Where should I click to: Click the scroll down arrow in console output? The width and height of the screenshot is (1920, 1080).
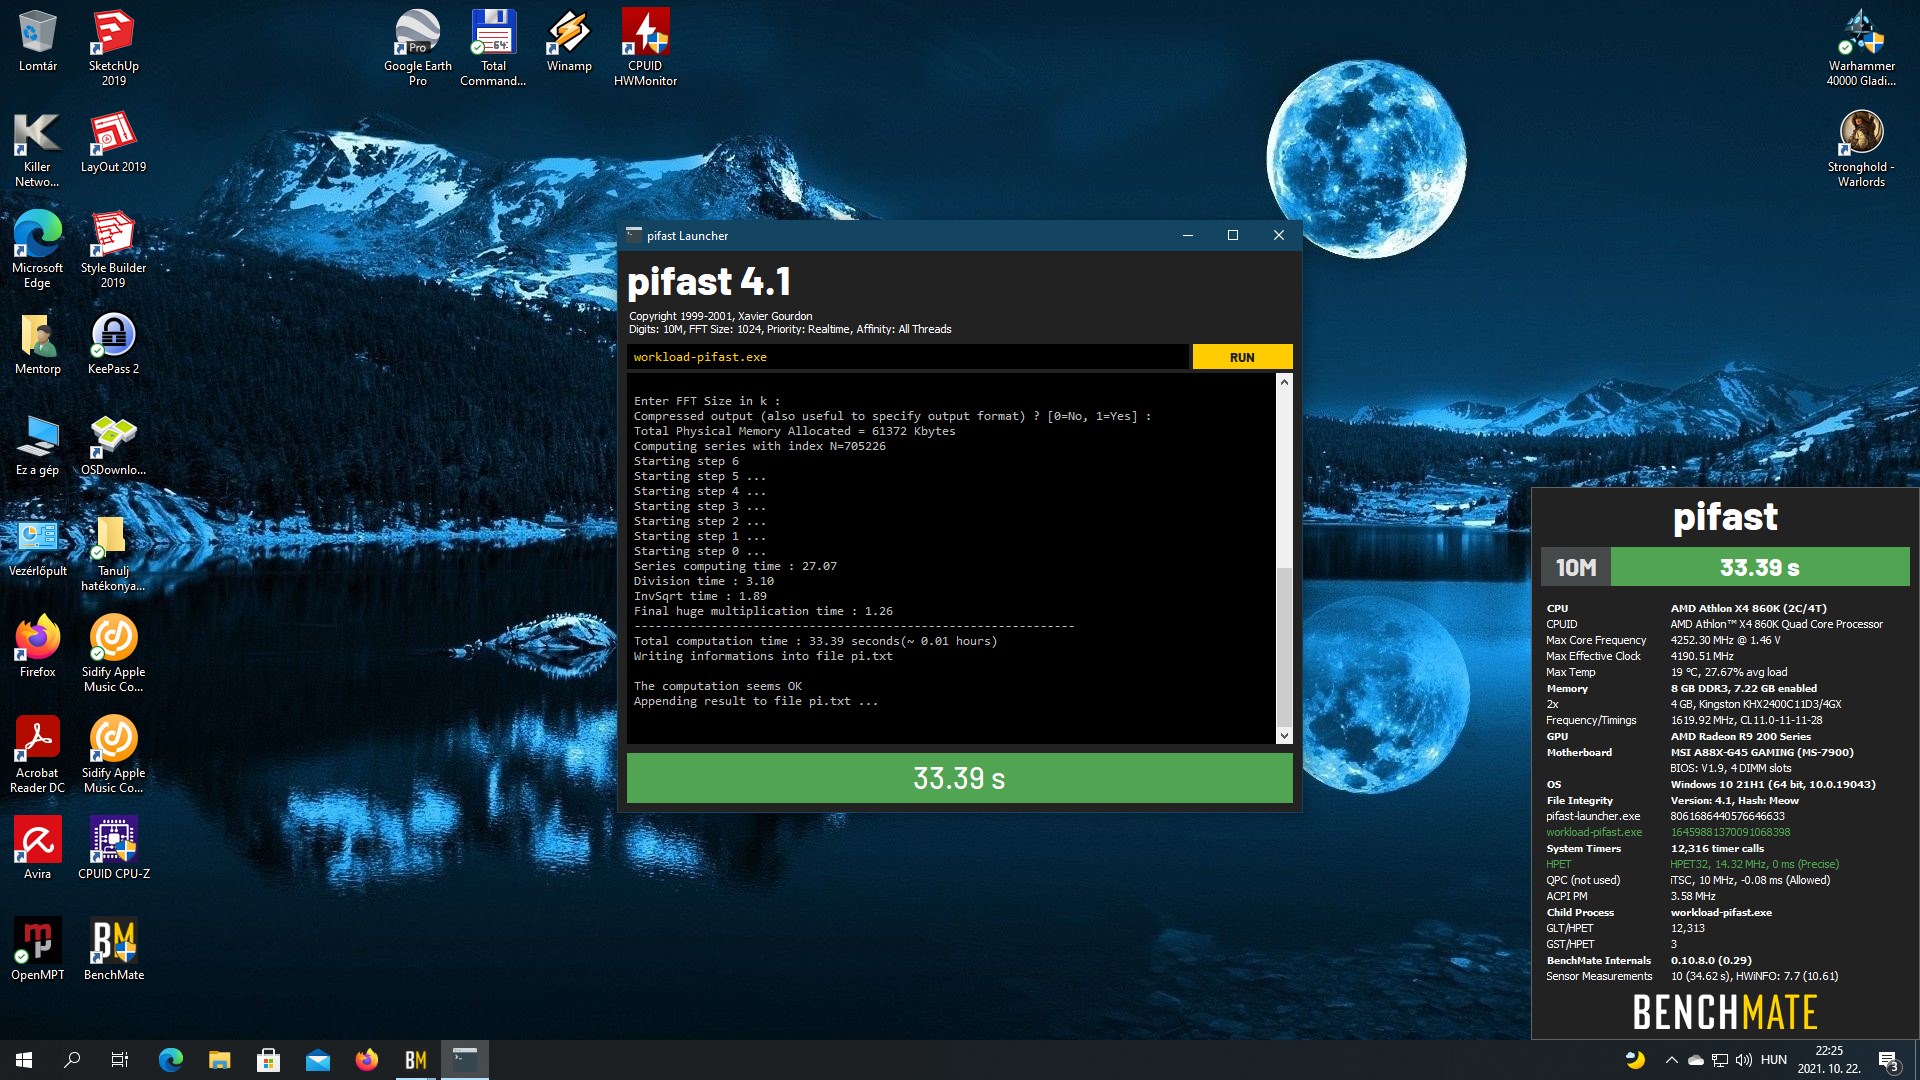(1284, 735)
